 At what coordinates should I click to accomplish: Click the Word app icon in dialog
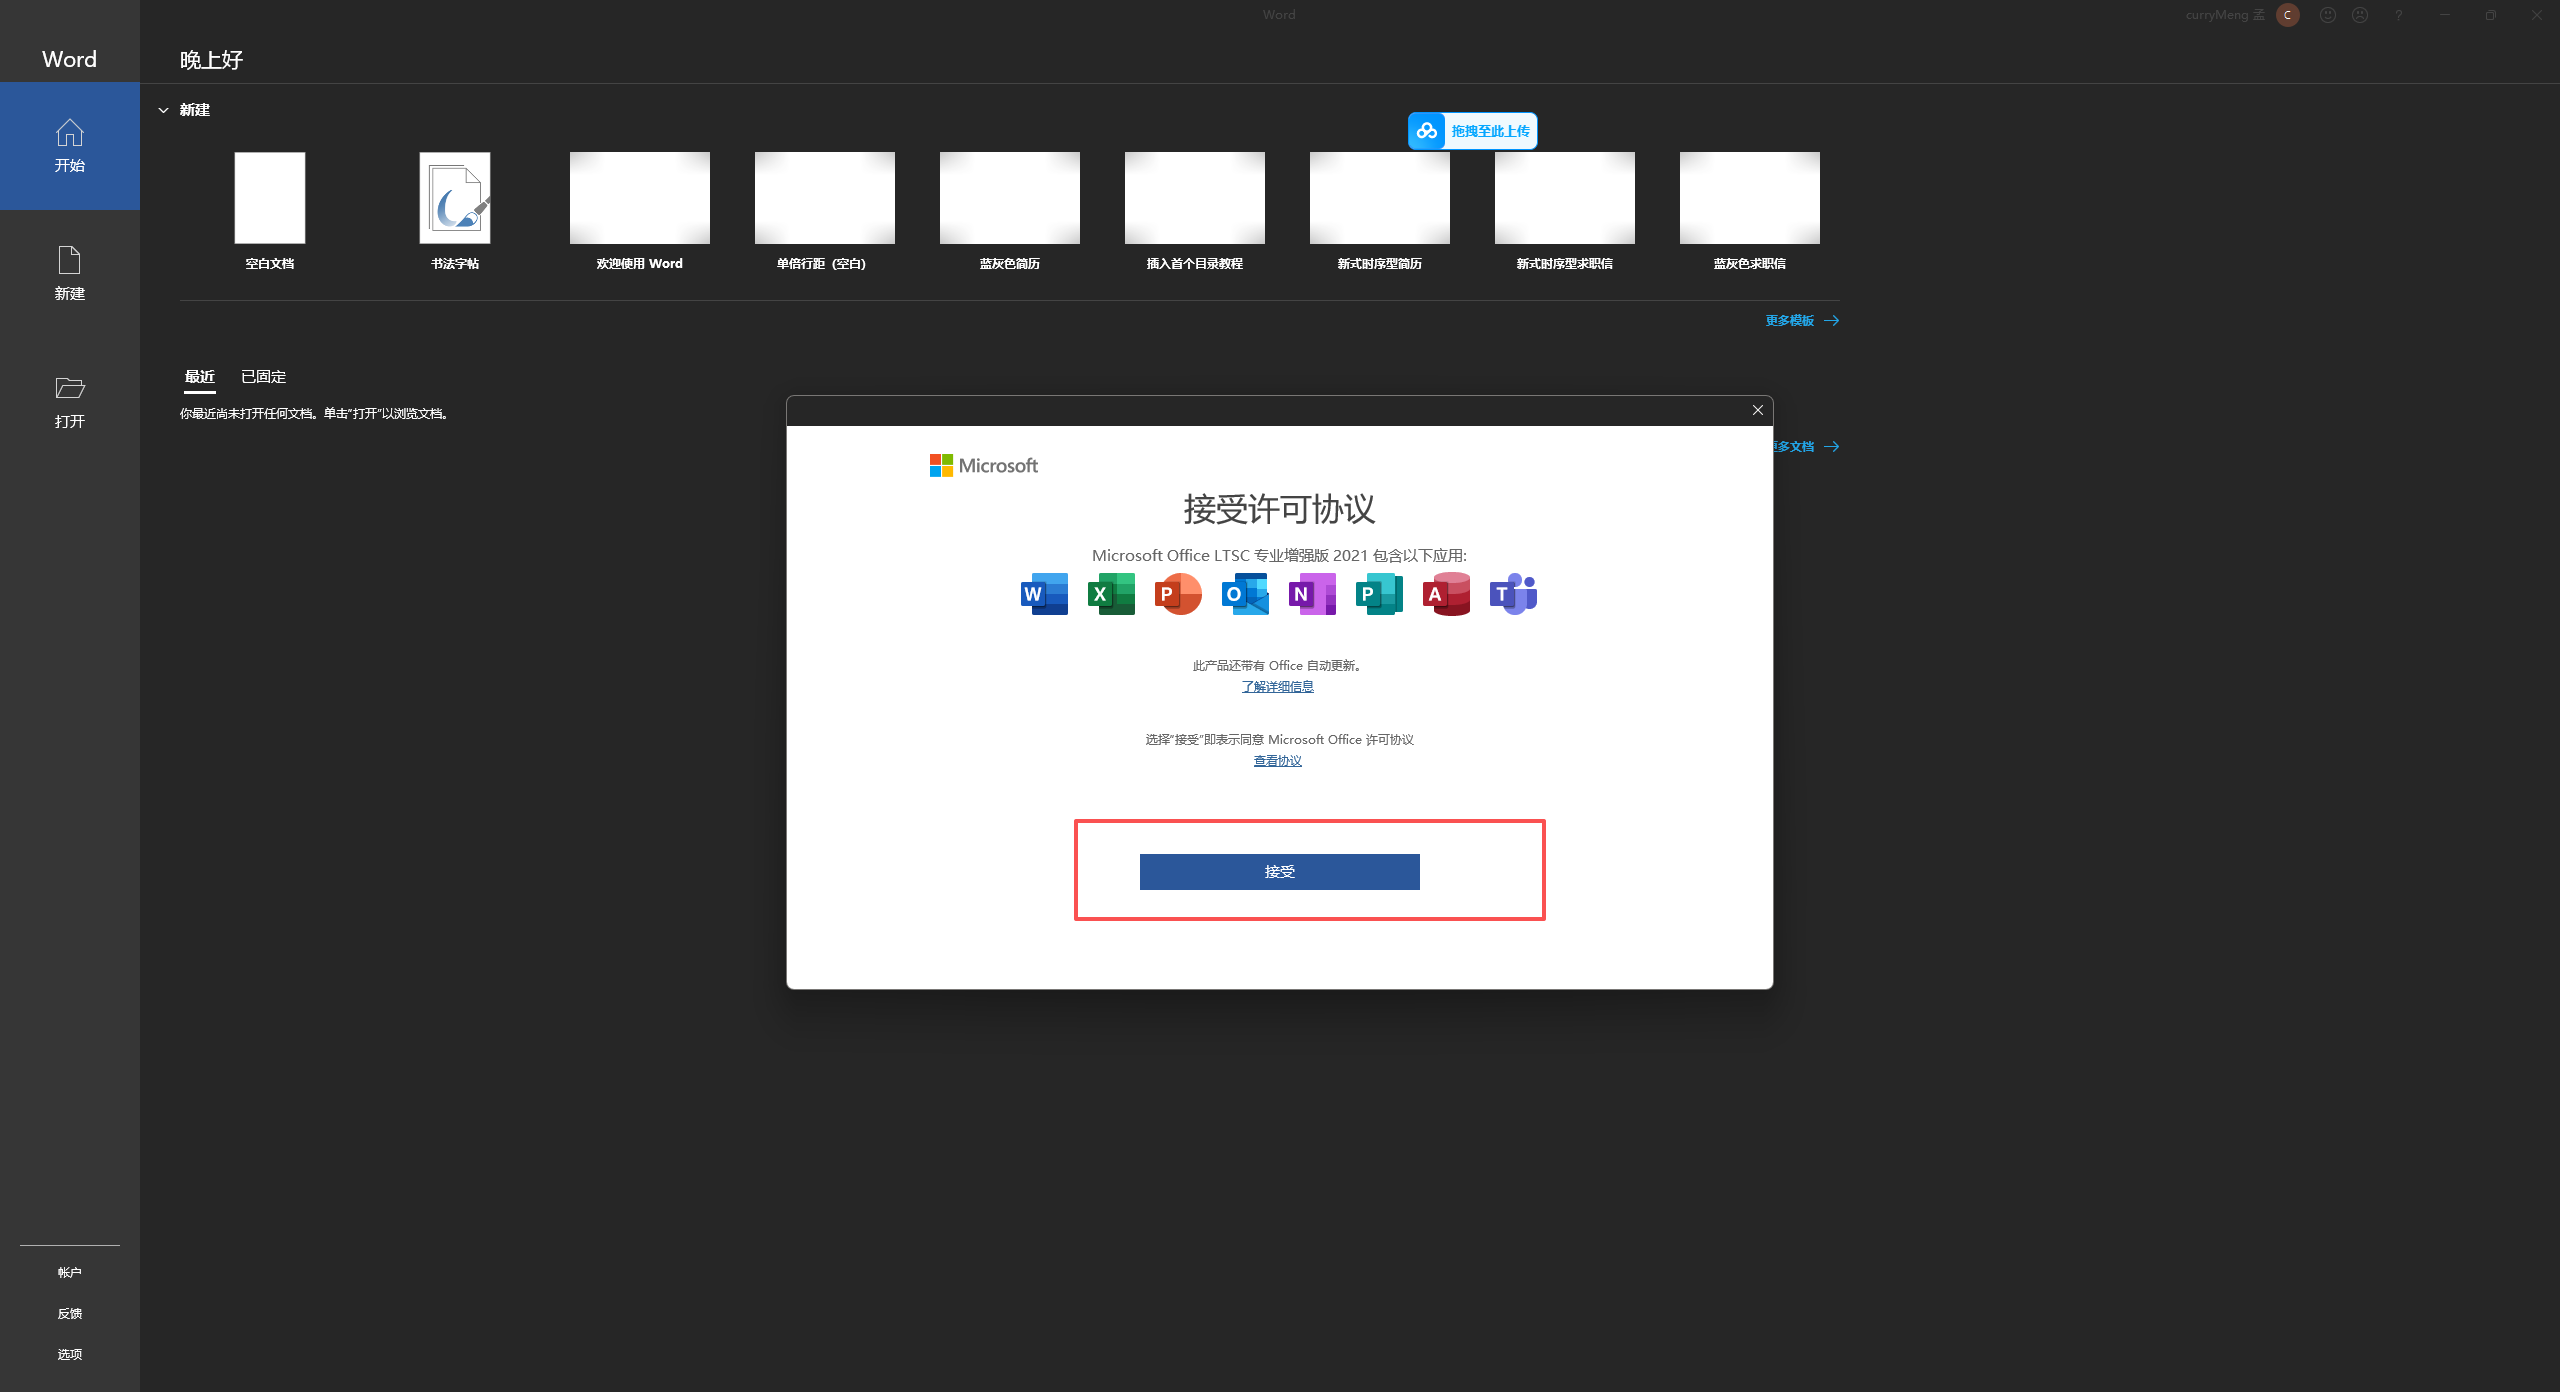click(x=1044, y=594)
